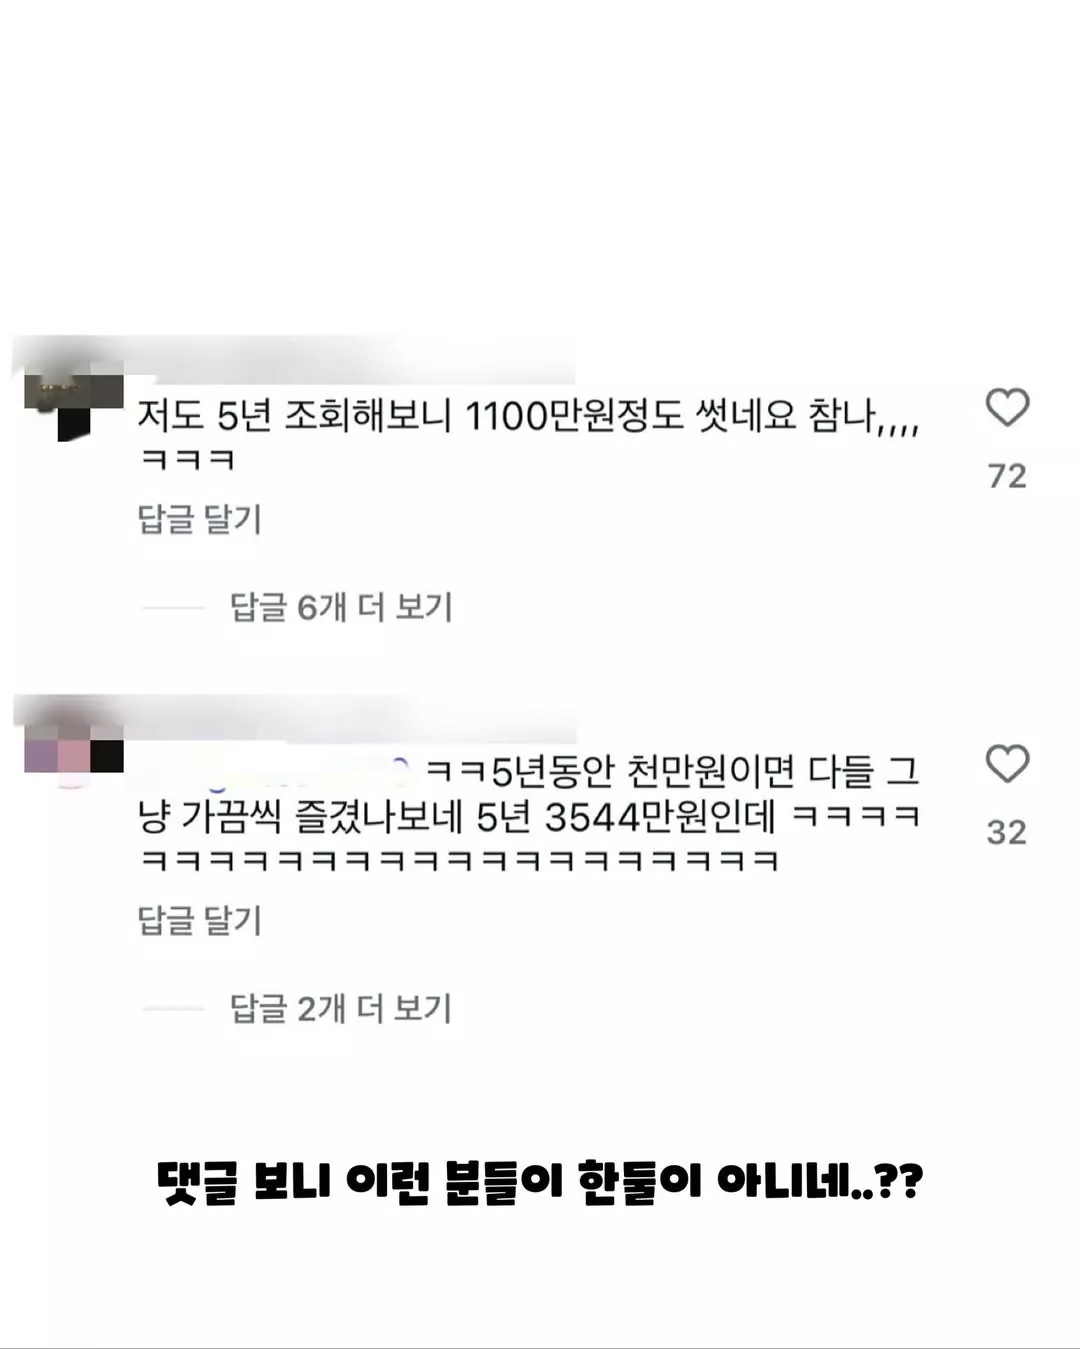Open the 32 likes count

1007,832
